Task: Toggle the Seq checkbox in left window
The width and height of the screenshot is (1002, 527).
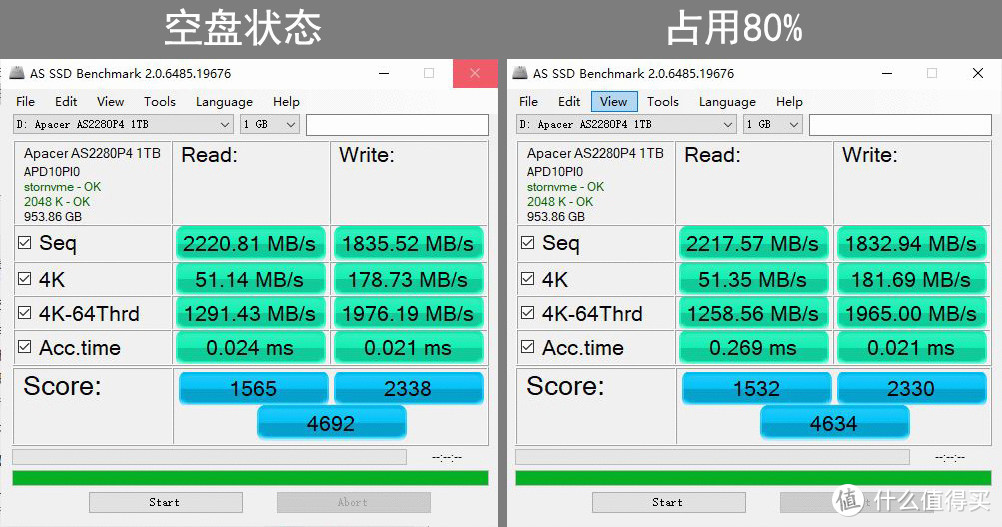Action: tap(24, 243)
